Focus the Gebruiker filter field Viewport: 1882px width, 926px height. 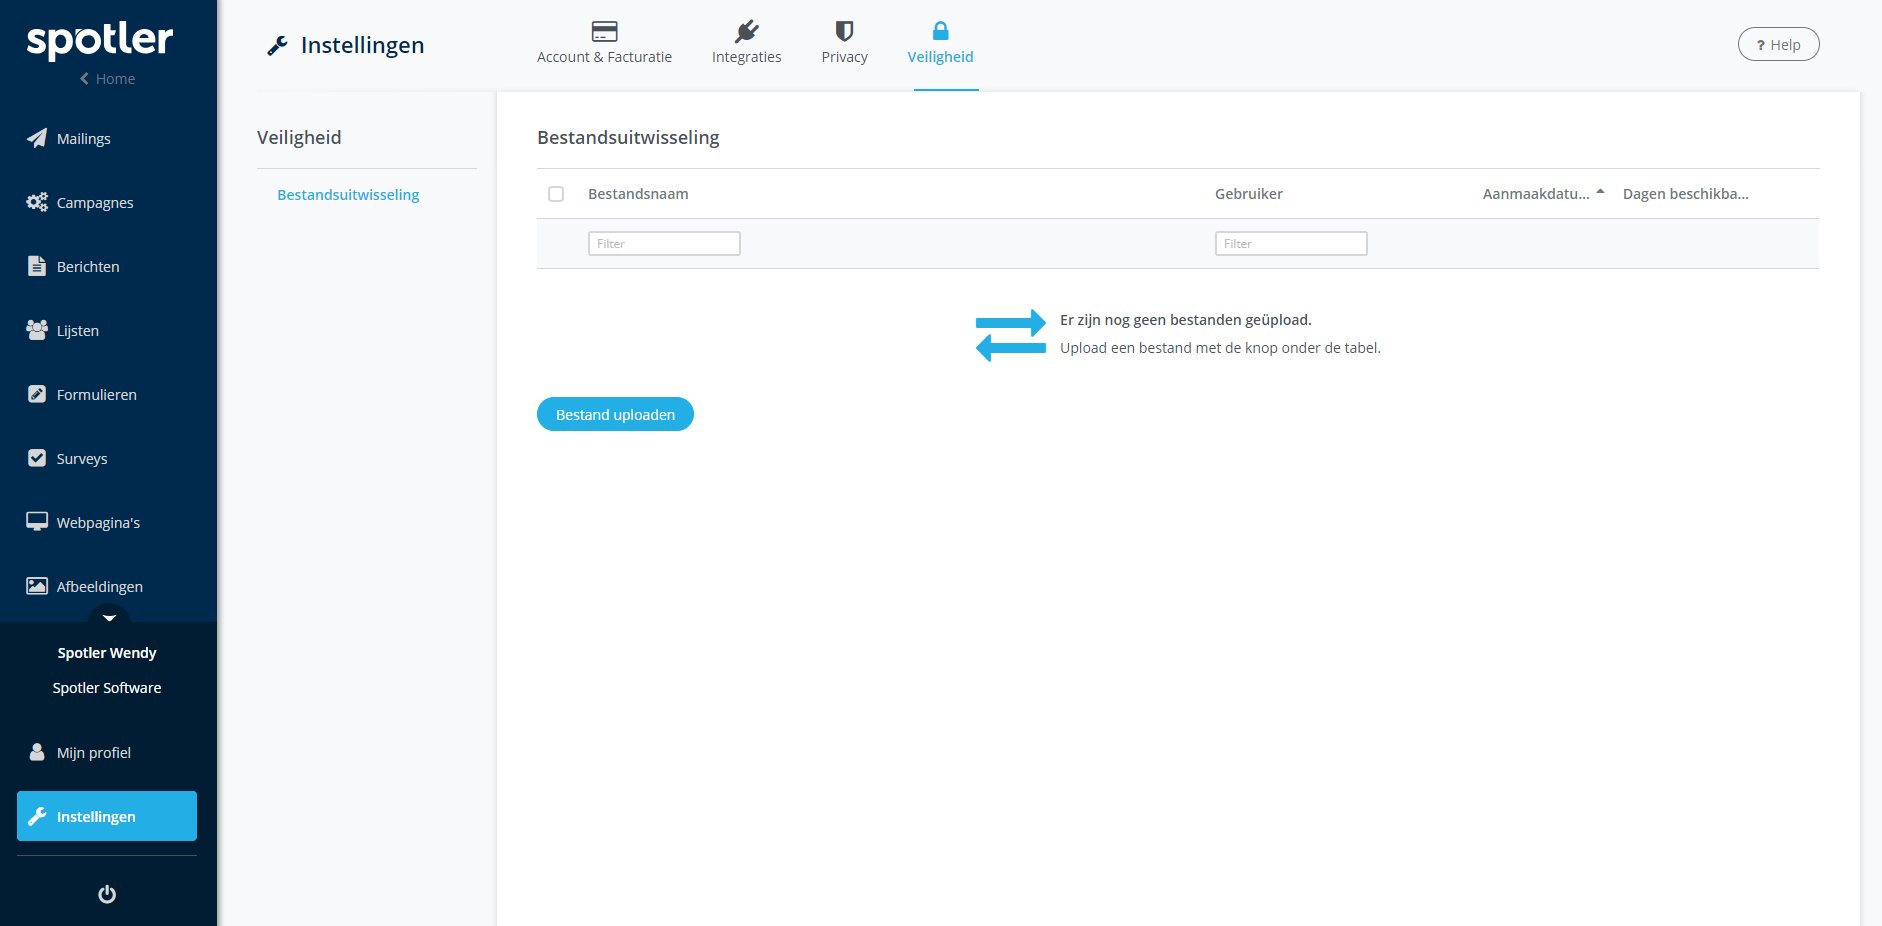coord(1290,244)
